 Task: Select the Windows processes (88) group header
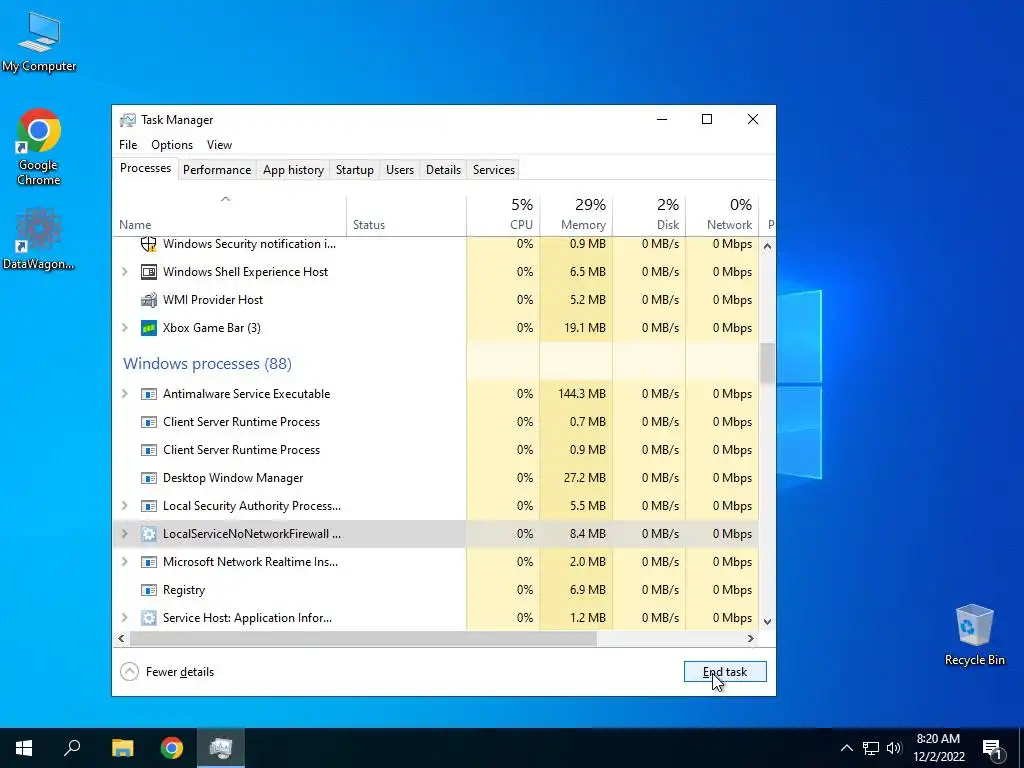[x=207, y=364]
